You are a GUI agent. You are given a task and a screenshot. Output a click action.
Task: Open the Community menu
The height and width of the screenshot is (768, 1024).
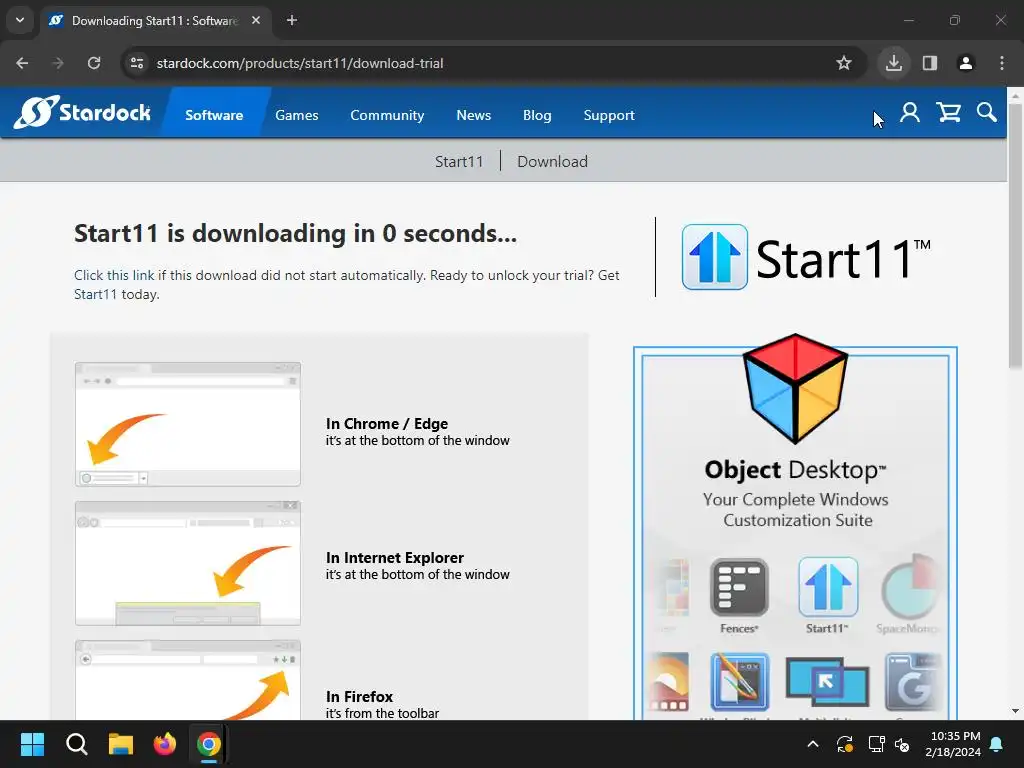point(387,115)
